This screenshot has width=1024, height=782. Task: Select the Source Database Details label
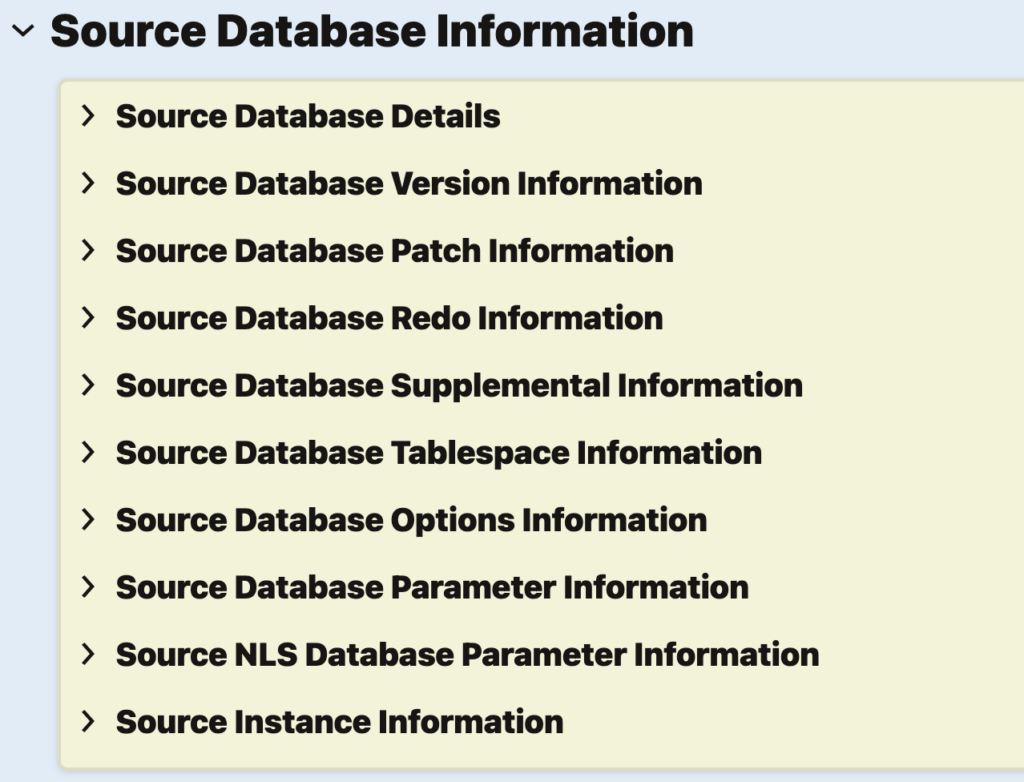pos(308,116)
